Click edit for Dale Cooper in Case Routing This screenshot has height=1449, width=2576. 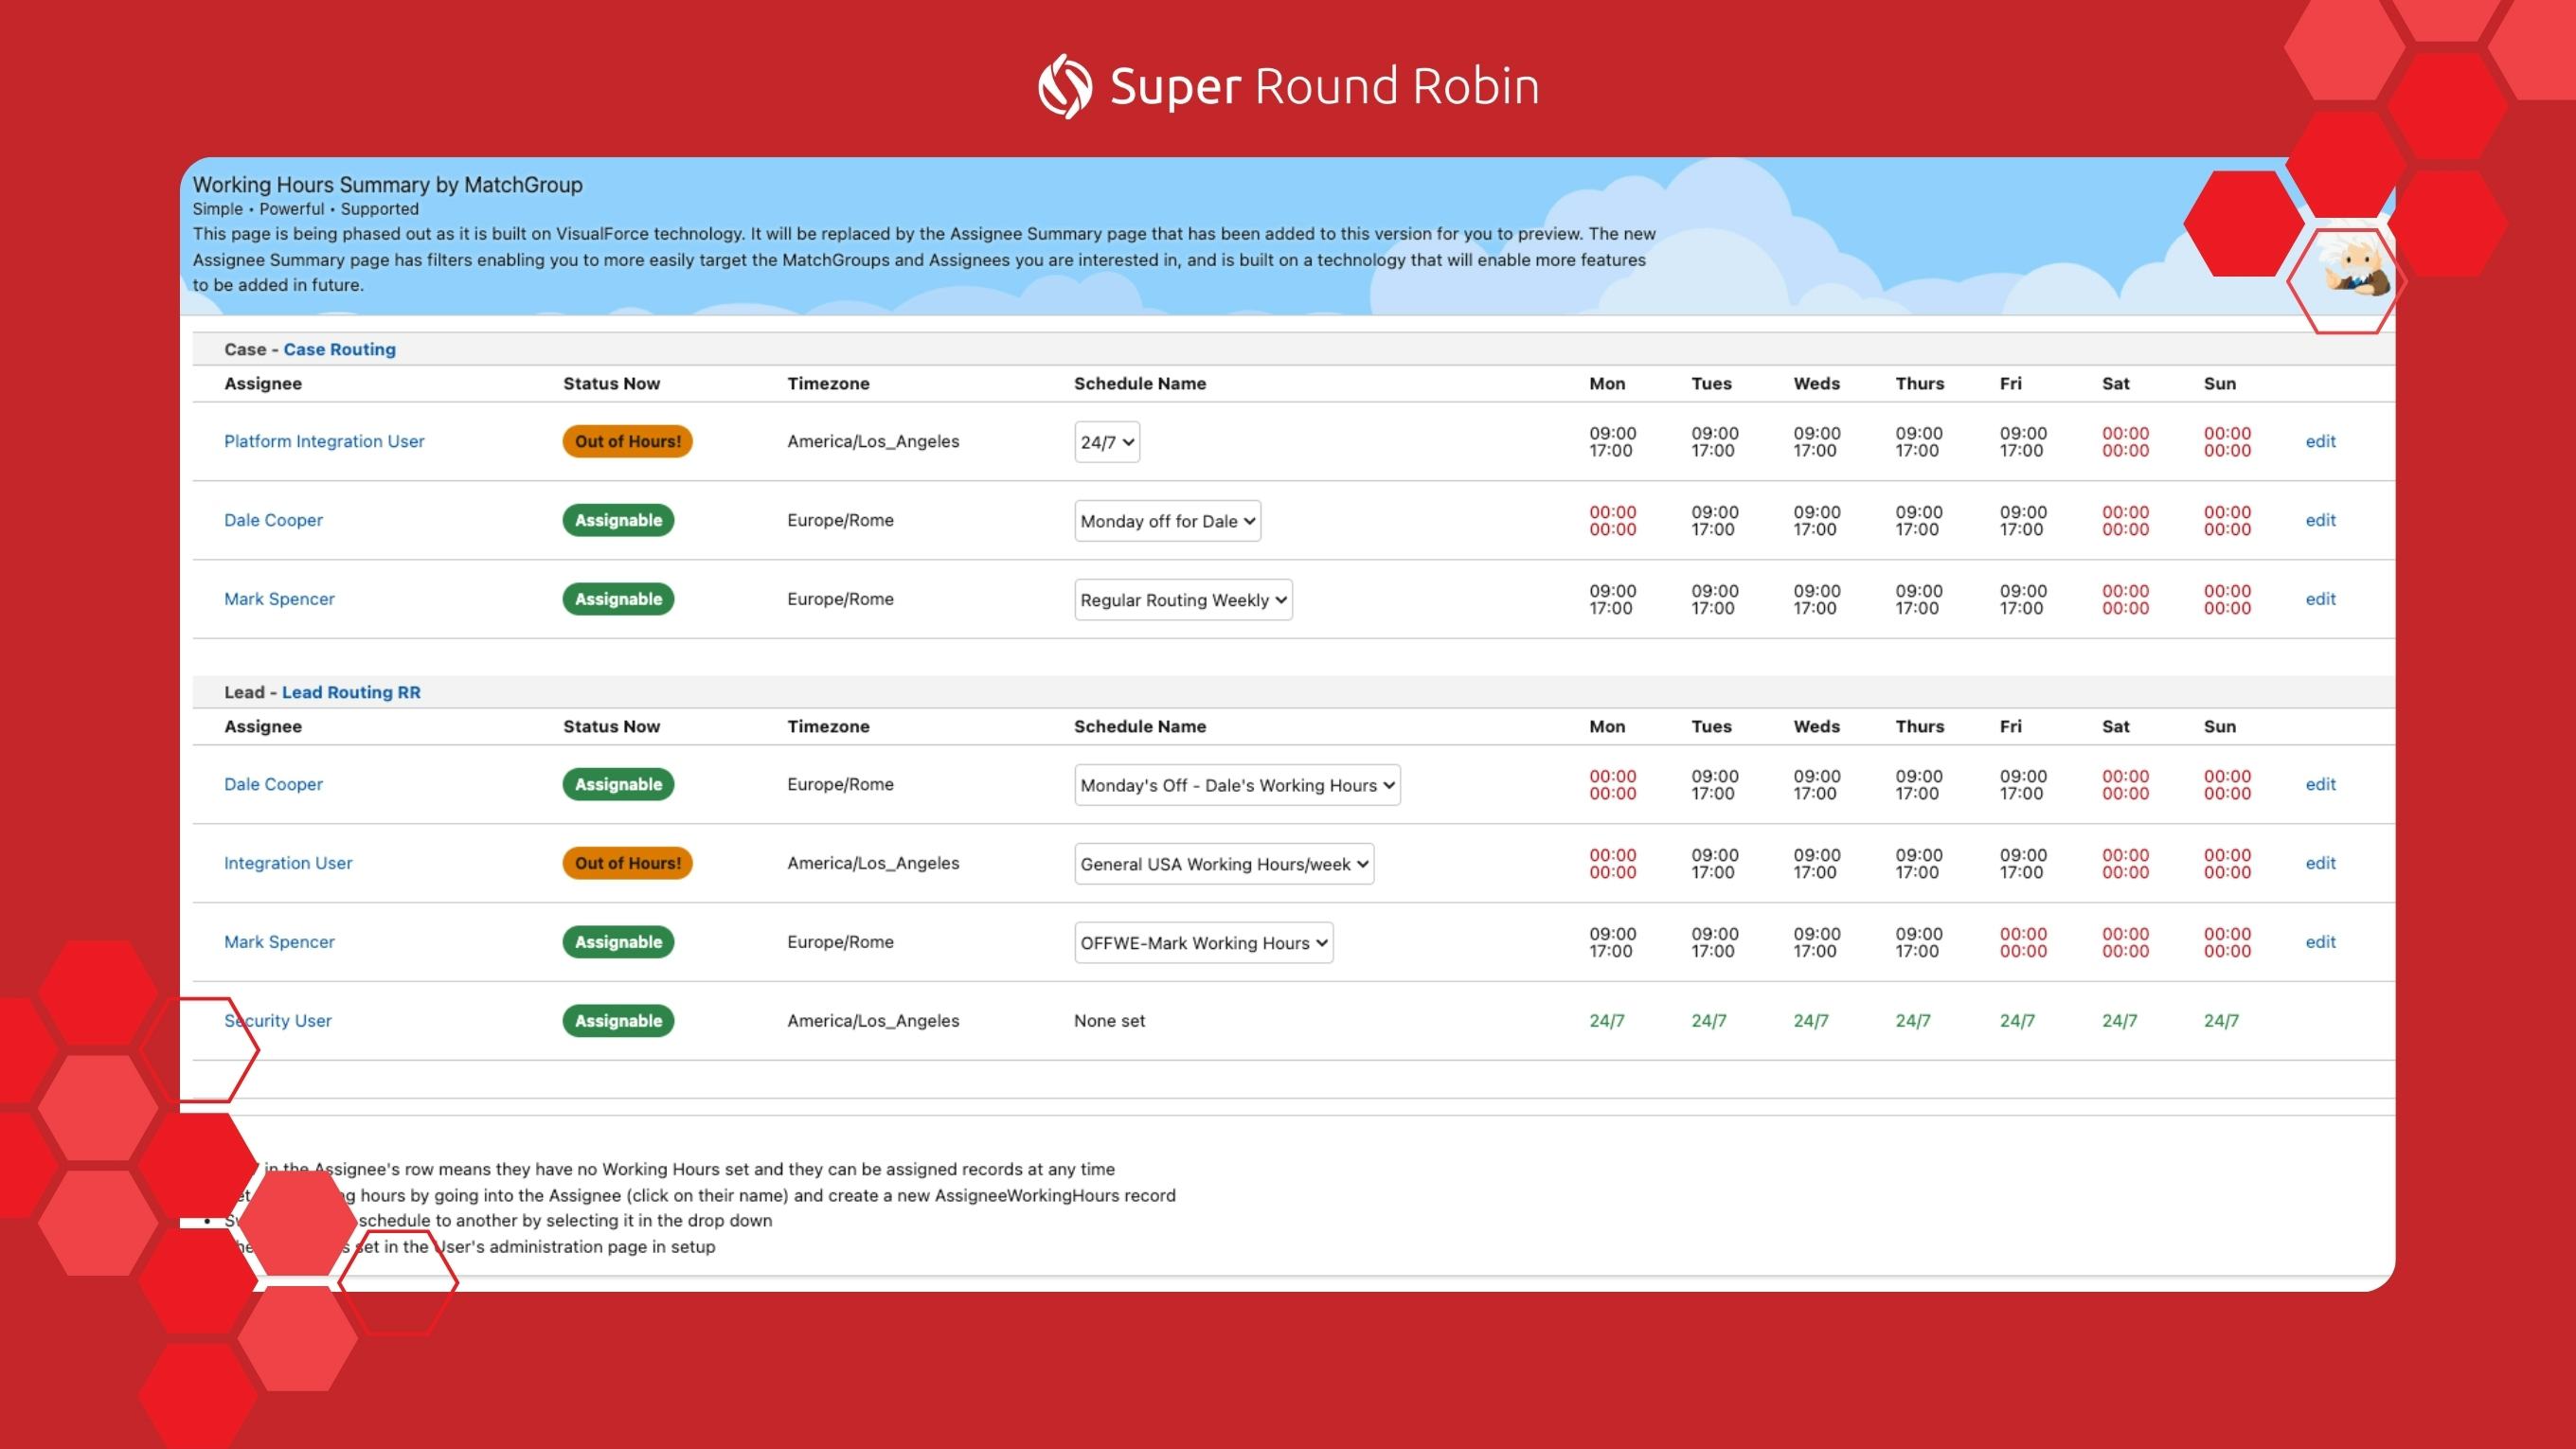click(x=2319, y=520)
